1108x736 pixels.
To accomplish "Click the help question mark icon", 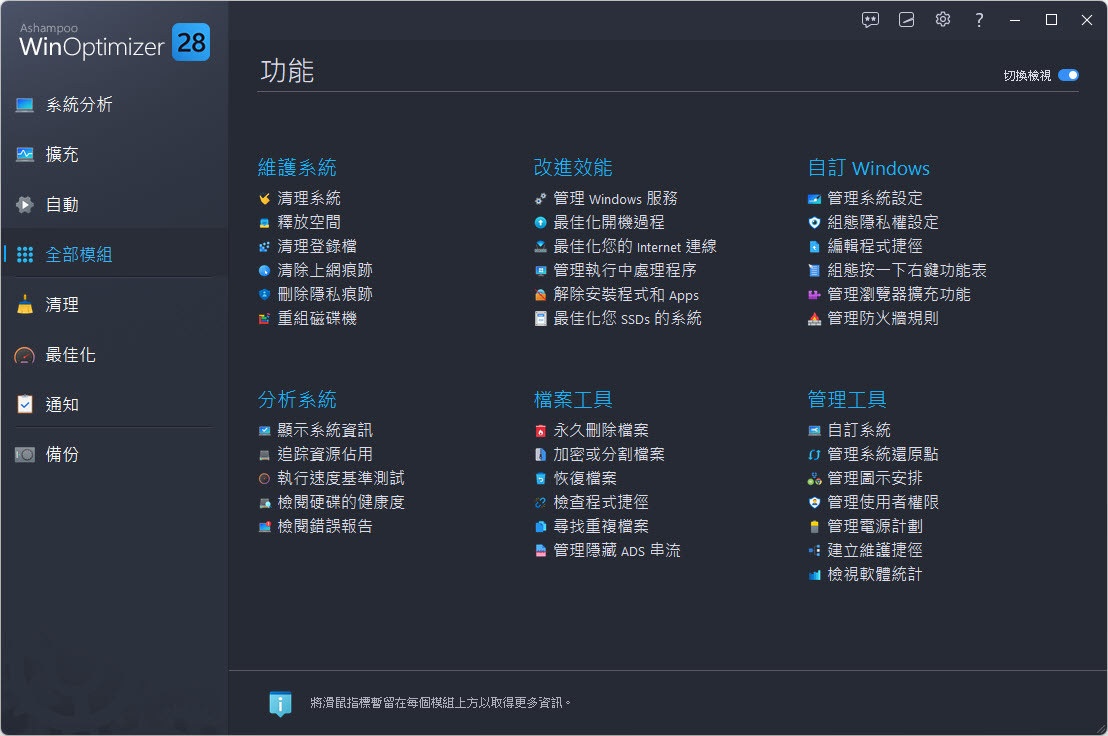I will click(979, 20).
